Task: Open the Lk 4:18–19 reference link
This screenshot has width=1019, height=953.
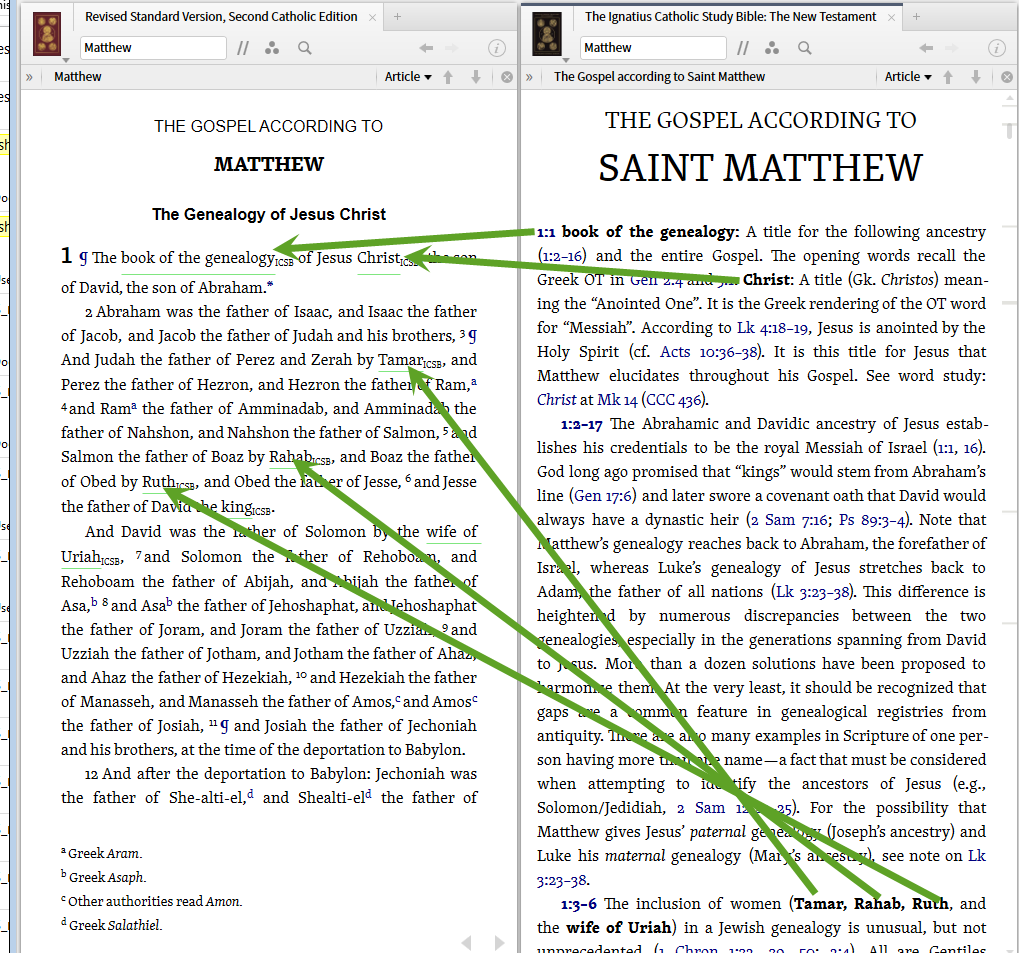Action: click(772, 328)
